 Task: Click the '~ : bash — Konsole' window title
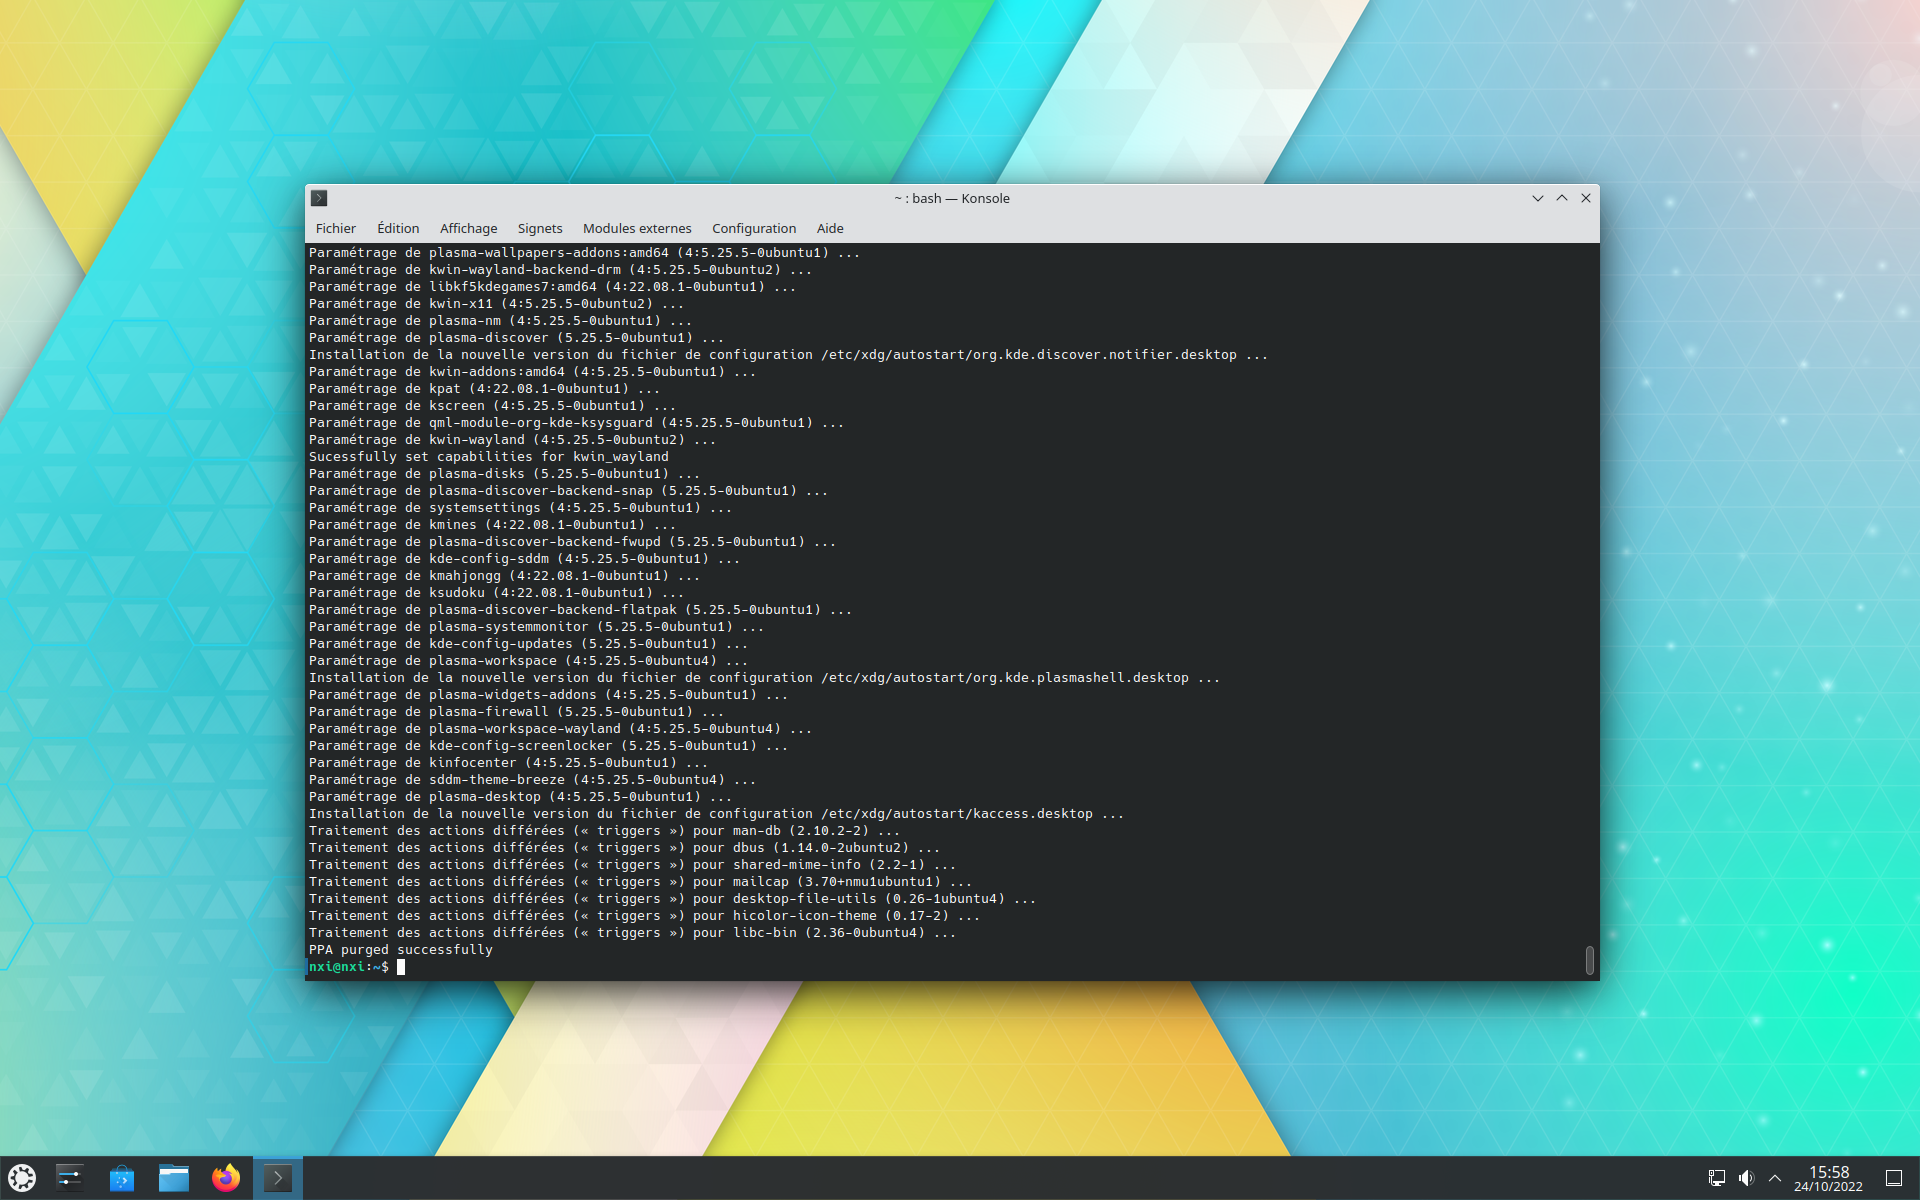(x=952, y=198)
